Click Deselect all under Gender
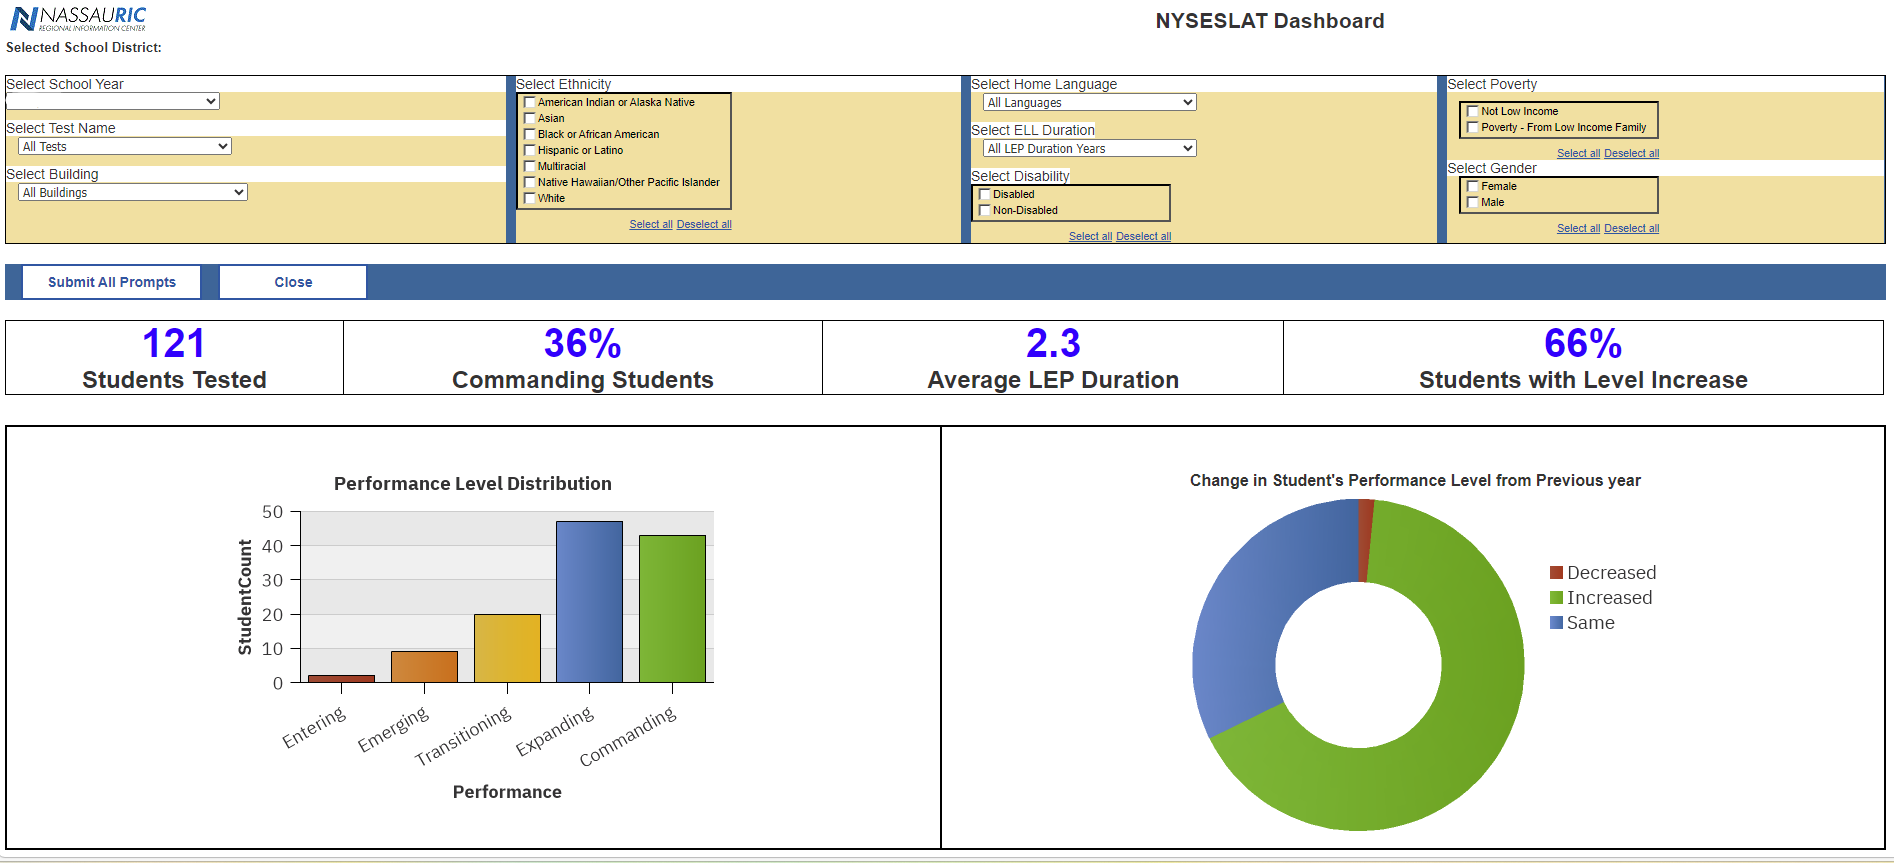 [1631, 228]
